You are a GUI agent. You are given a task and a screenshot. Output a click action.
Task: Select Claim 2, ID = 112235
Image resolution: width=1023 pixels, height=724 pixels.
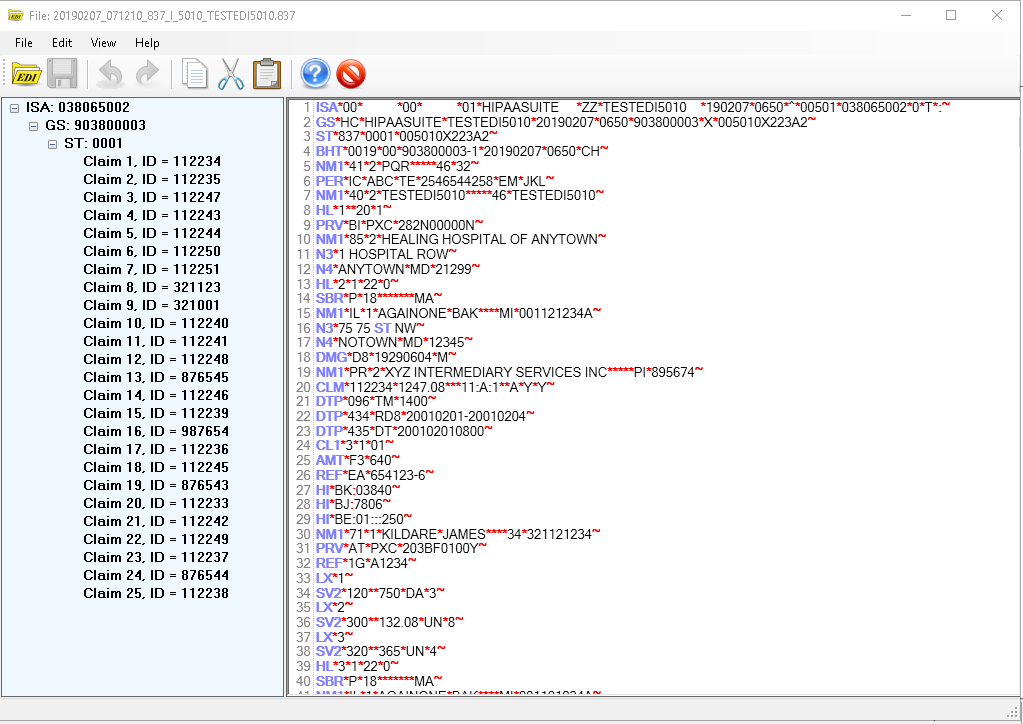pyautogui.click(x=152, y=179)
